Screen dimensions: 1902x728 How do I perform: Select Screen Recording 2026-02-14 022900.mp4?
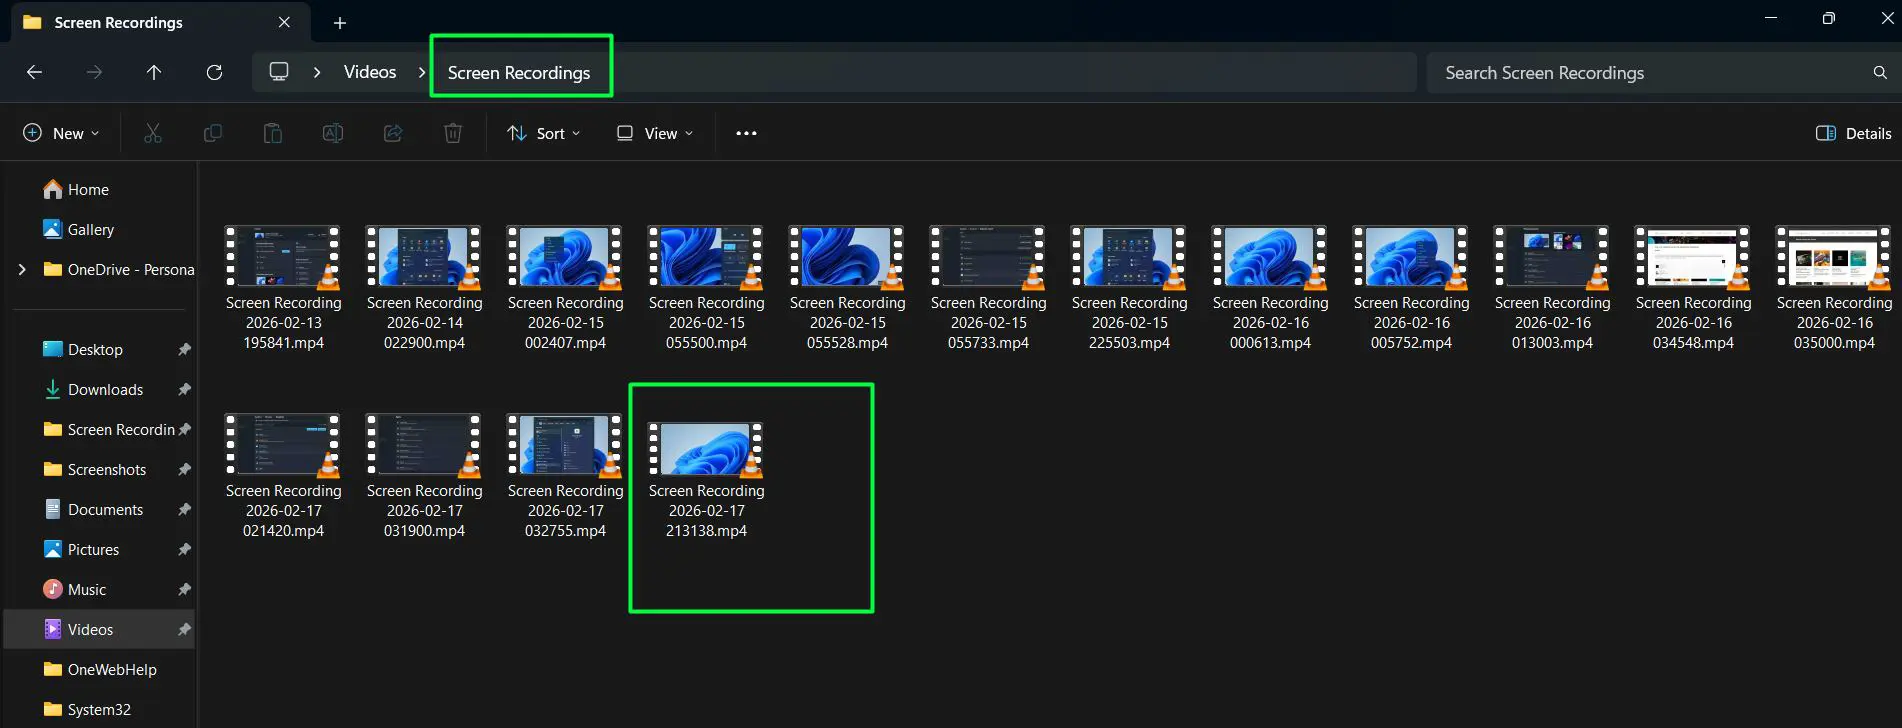[x=424, y=288]
